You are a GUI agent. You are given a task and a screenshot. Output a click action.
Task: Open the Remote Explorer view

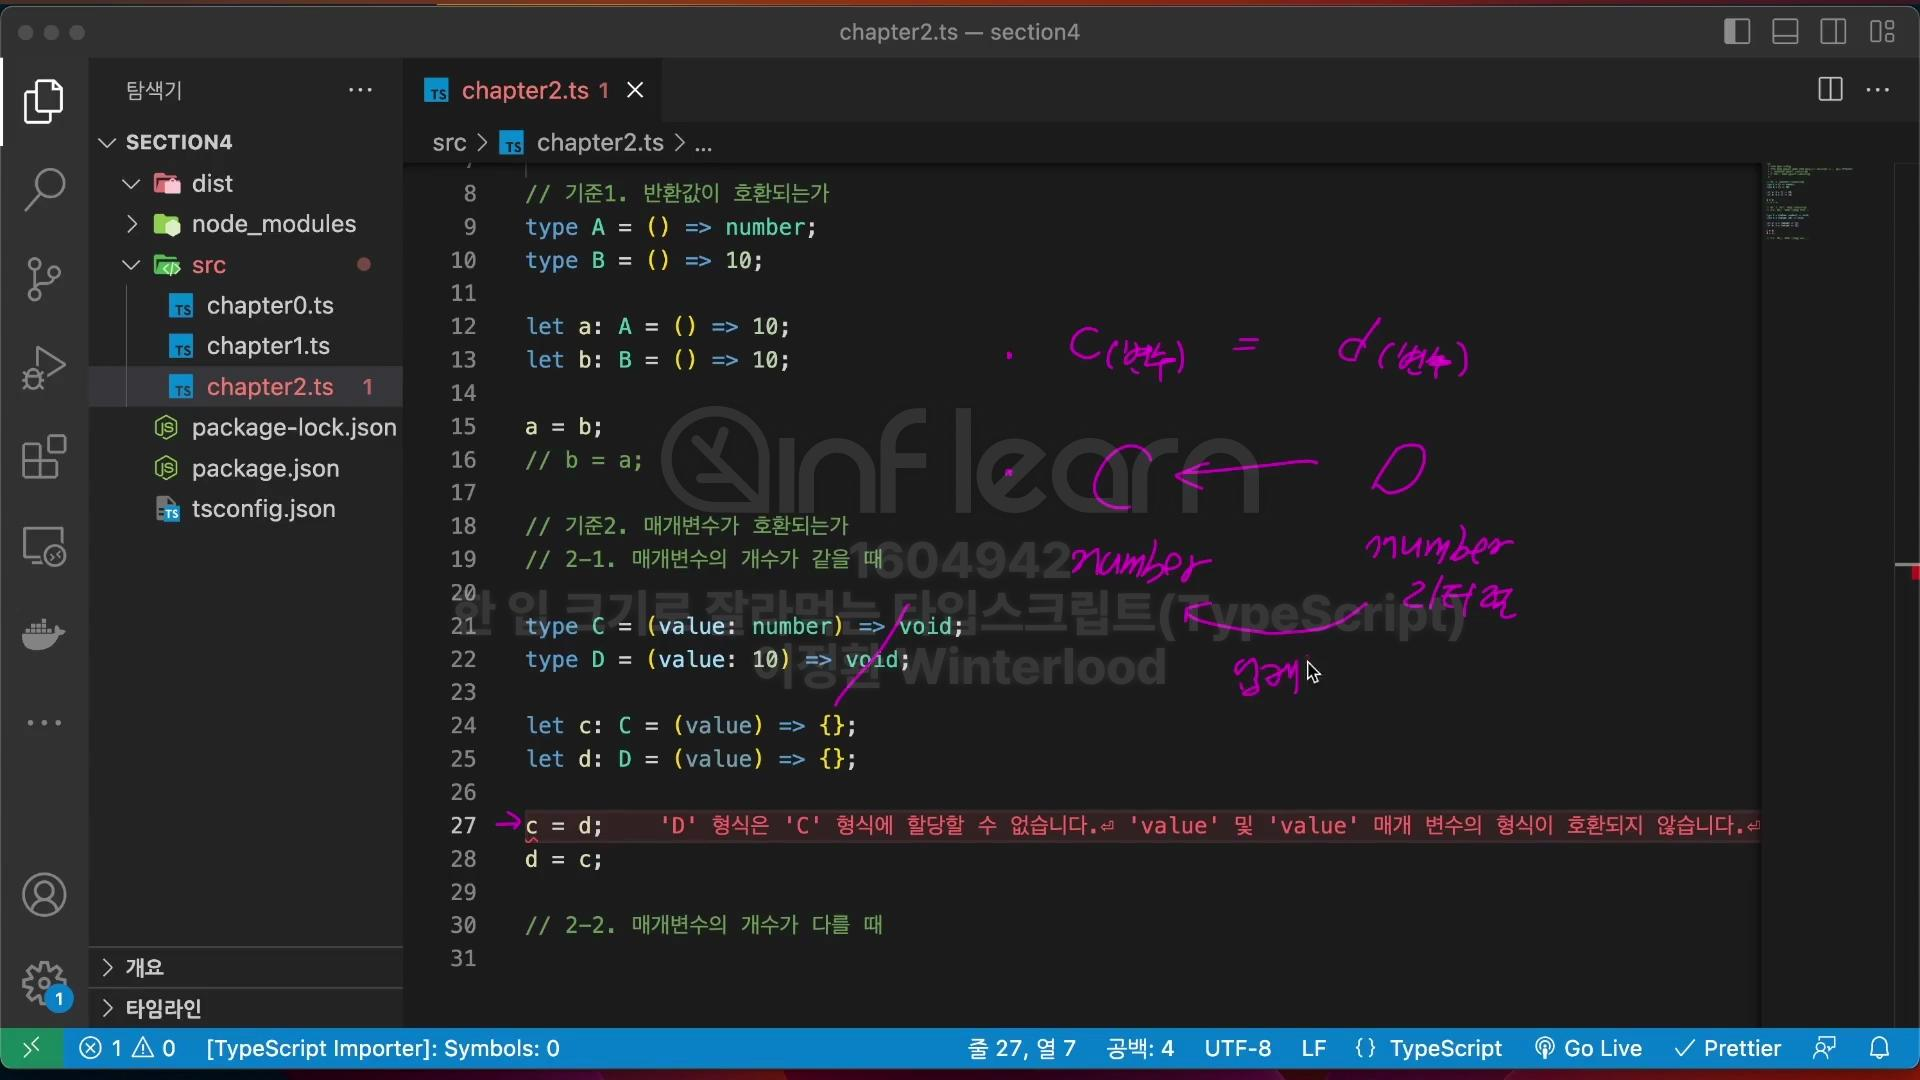pyautogui.click(x=44, y=546)
